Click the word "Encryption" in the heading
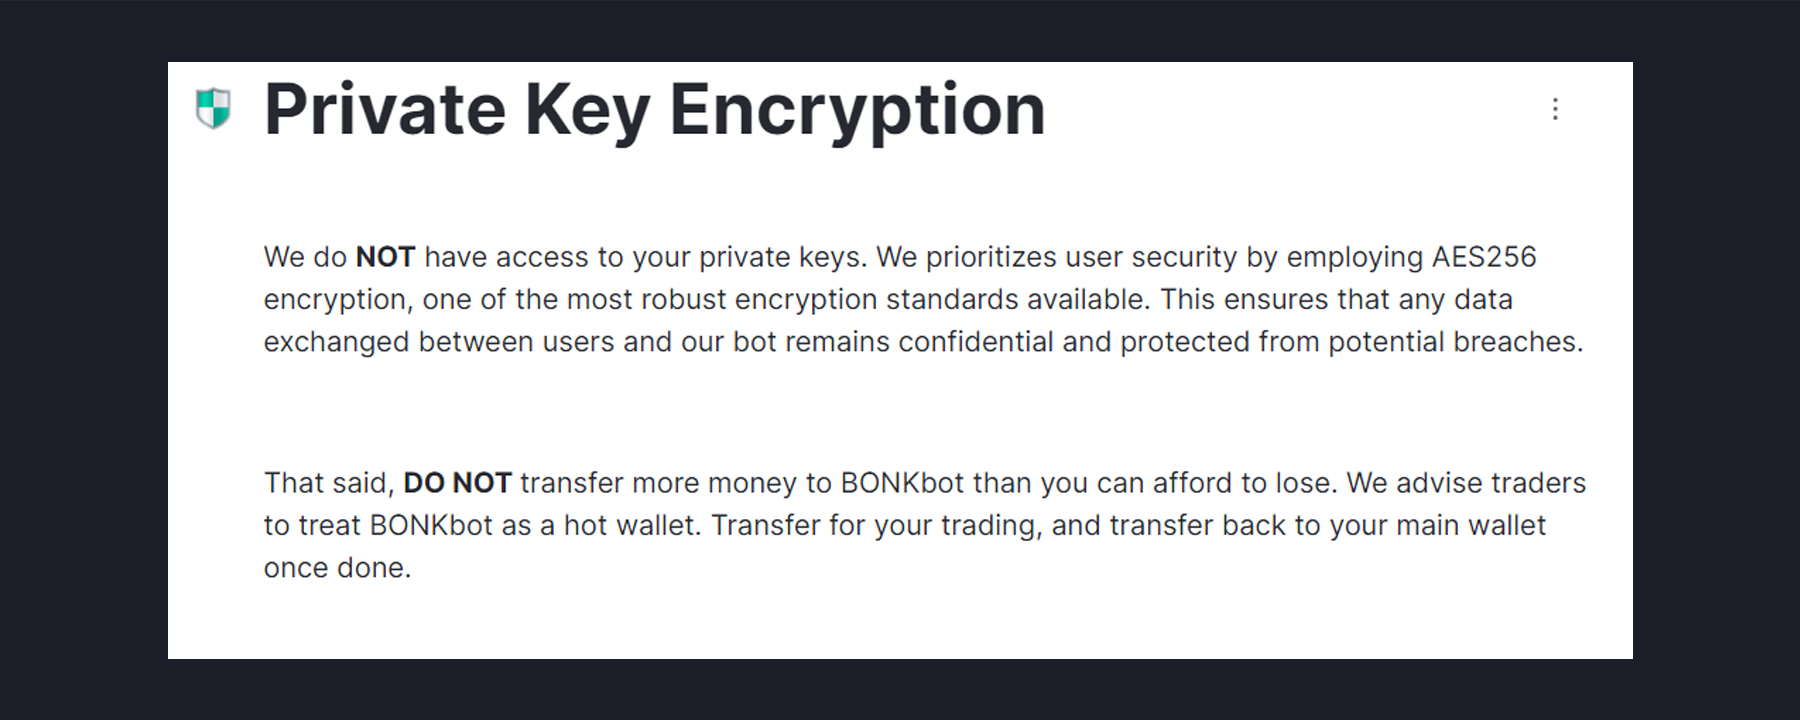 tap(857, 109)
